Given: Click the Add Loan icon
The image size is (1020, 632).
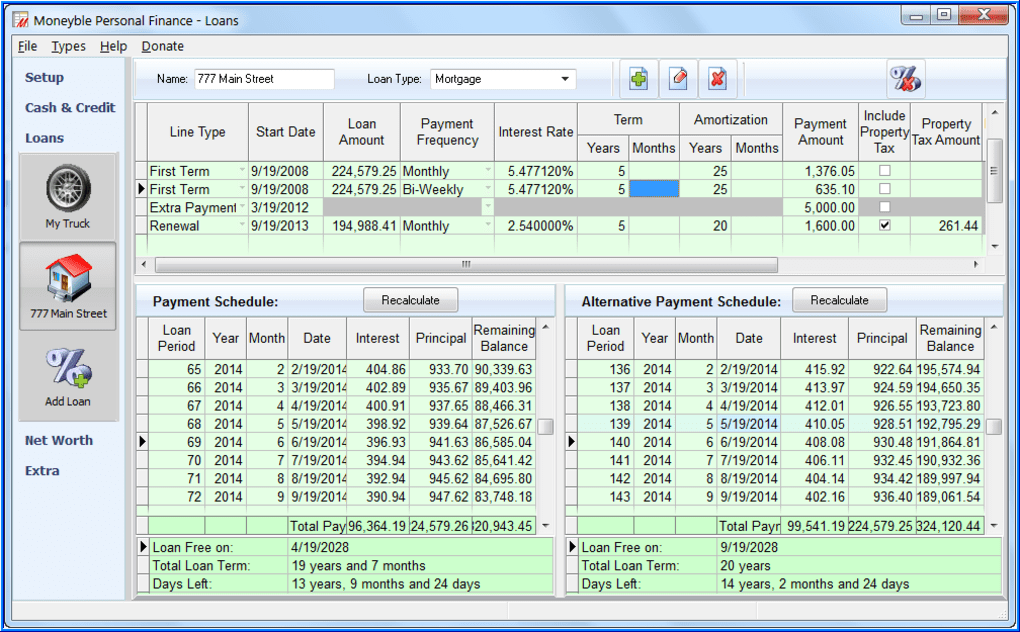Looking at the screenshot, I should click(67, 370).
